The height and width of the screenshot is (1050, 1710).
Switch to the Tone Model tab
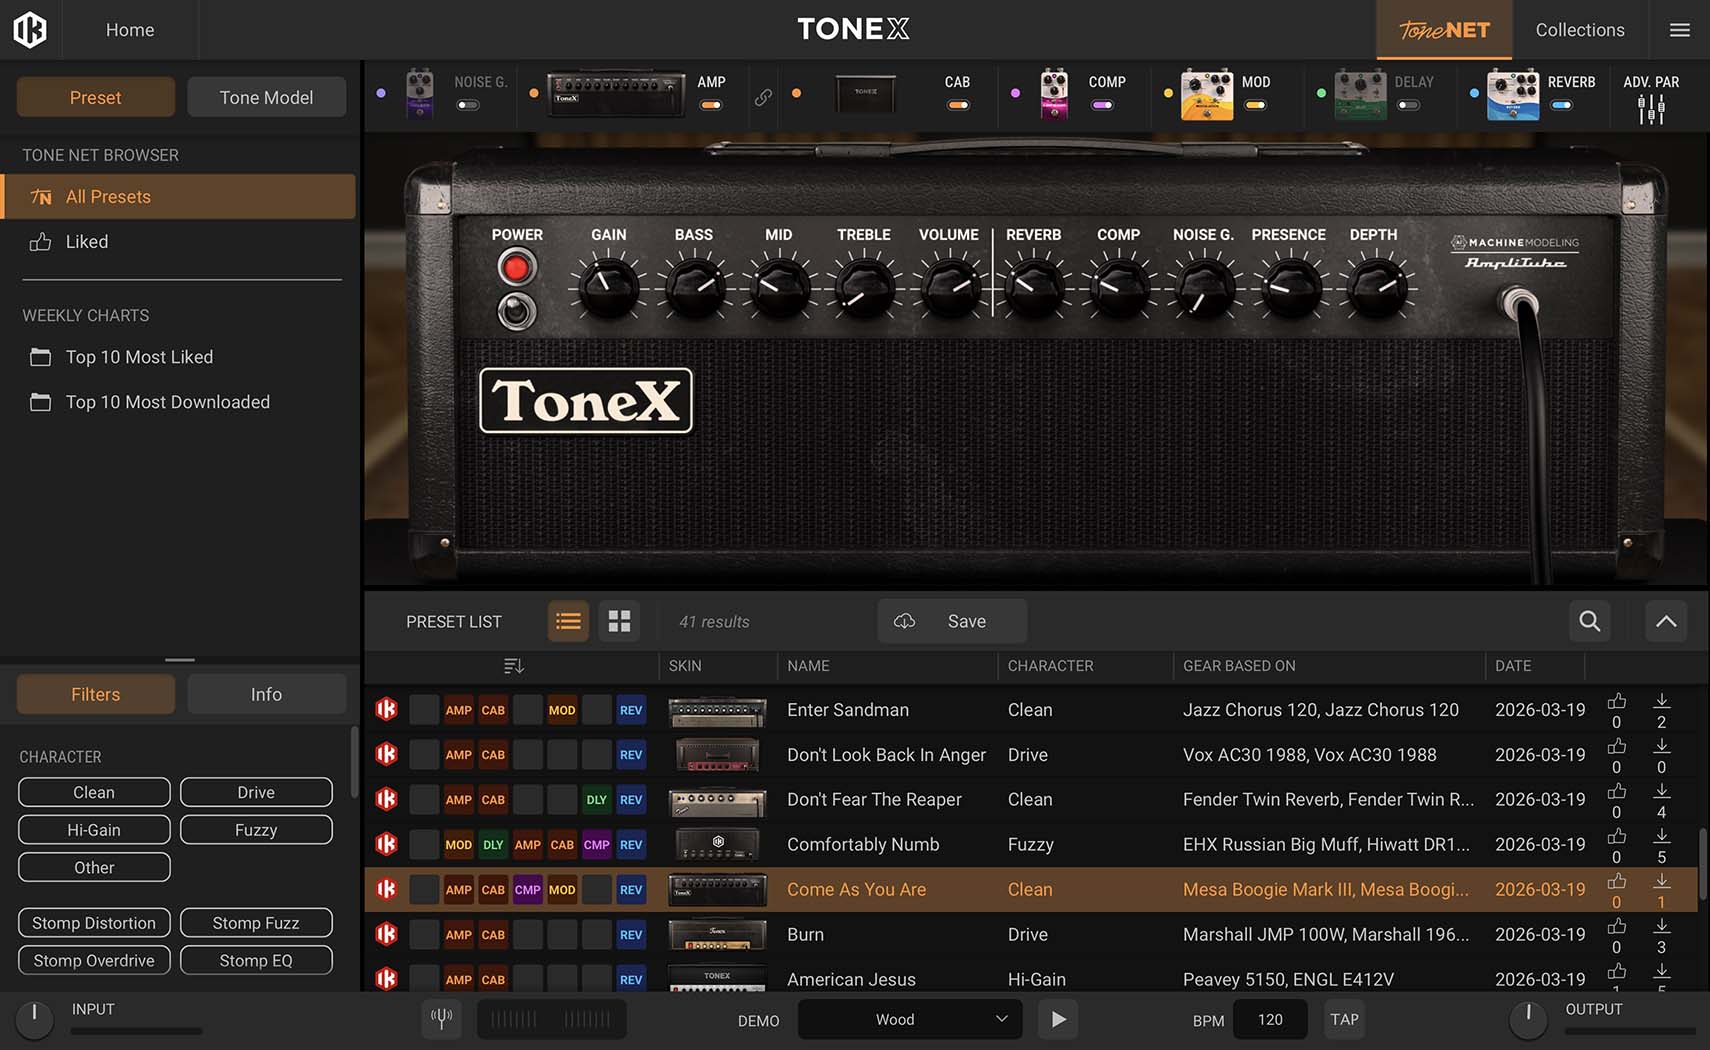pyautogui.click(x=266, y=97)
